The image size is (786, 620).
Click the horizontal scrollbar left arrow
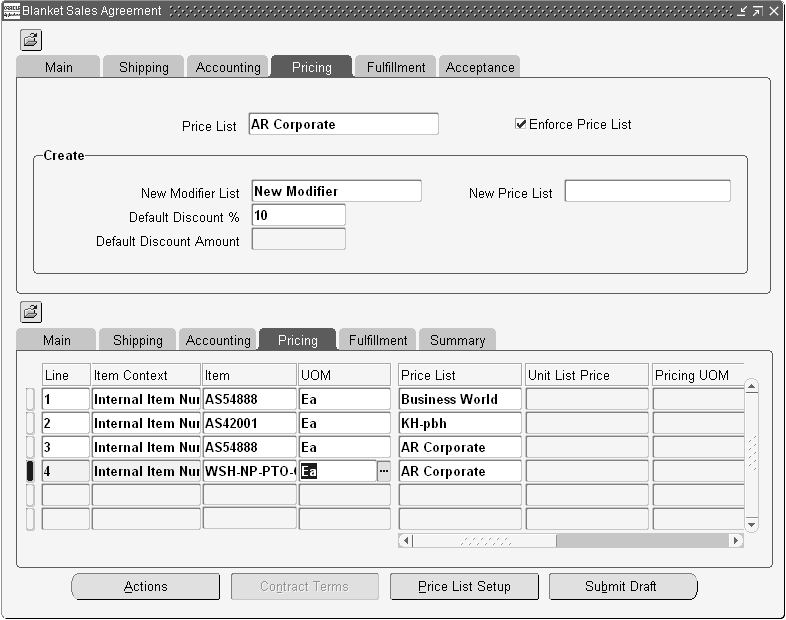pyautogui.click(x=406, y=540)
